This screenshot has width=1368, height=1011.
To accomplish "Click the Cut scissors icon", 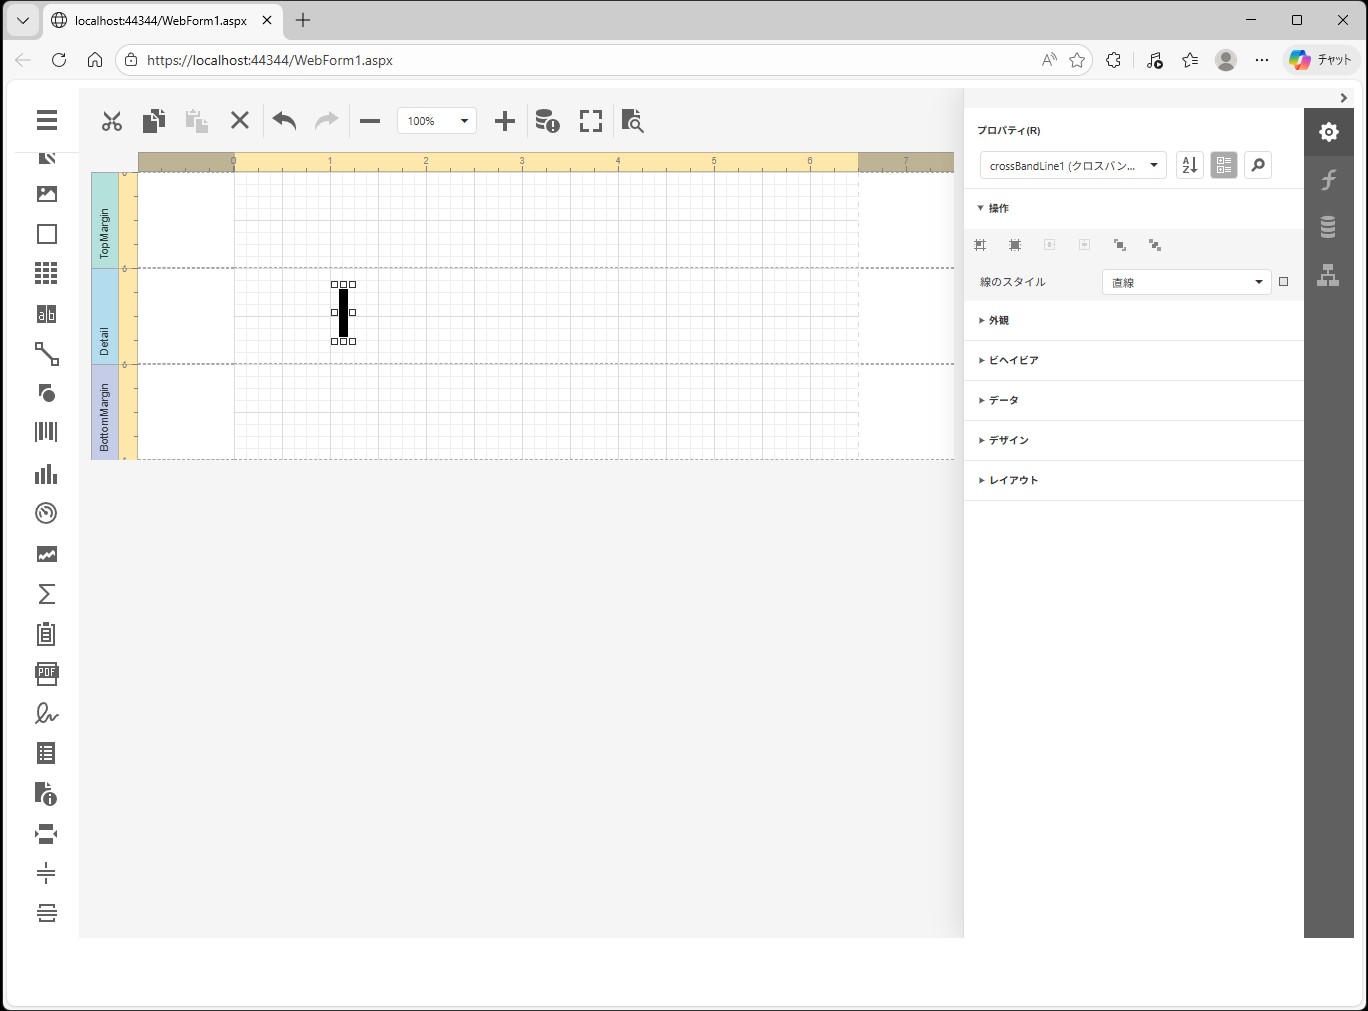I will [112, 121].
